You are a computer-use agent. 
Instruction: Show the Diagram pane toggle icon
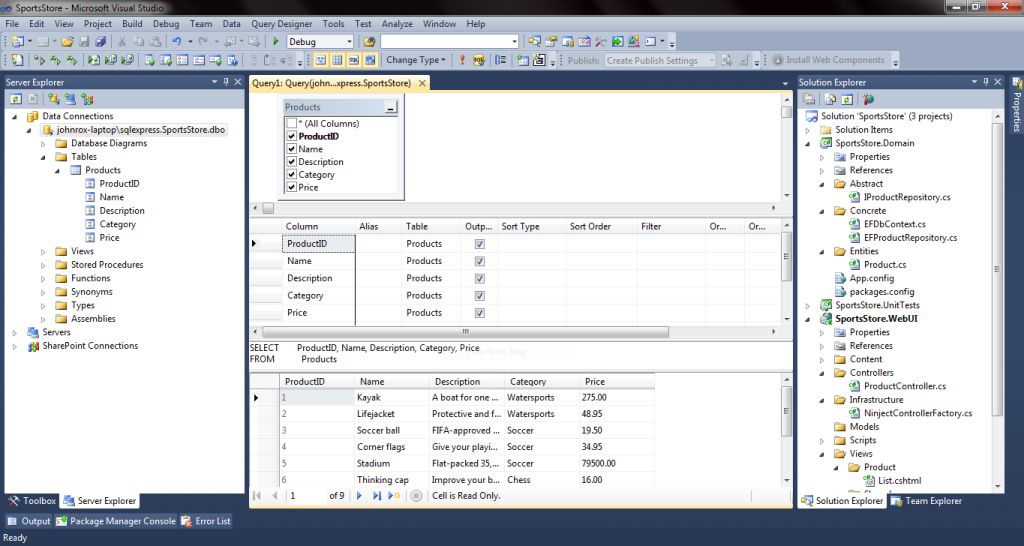click(x=321, y=60)
